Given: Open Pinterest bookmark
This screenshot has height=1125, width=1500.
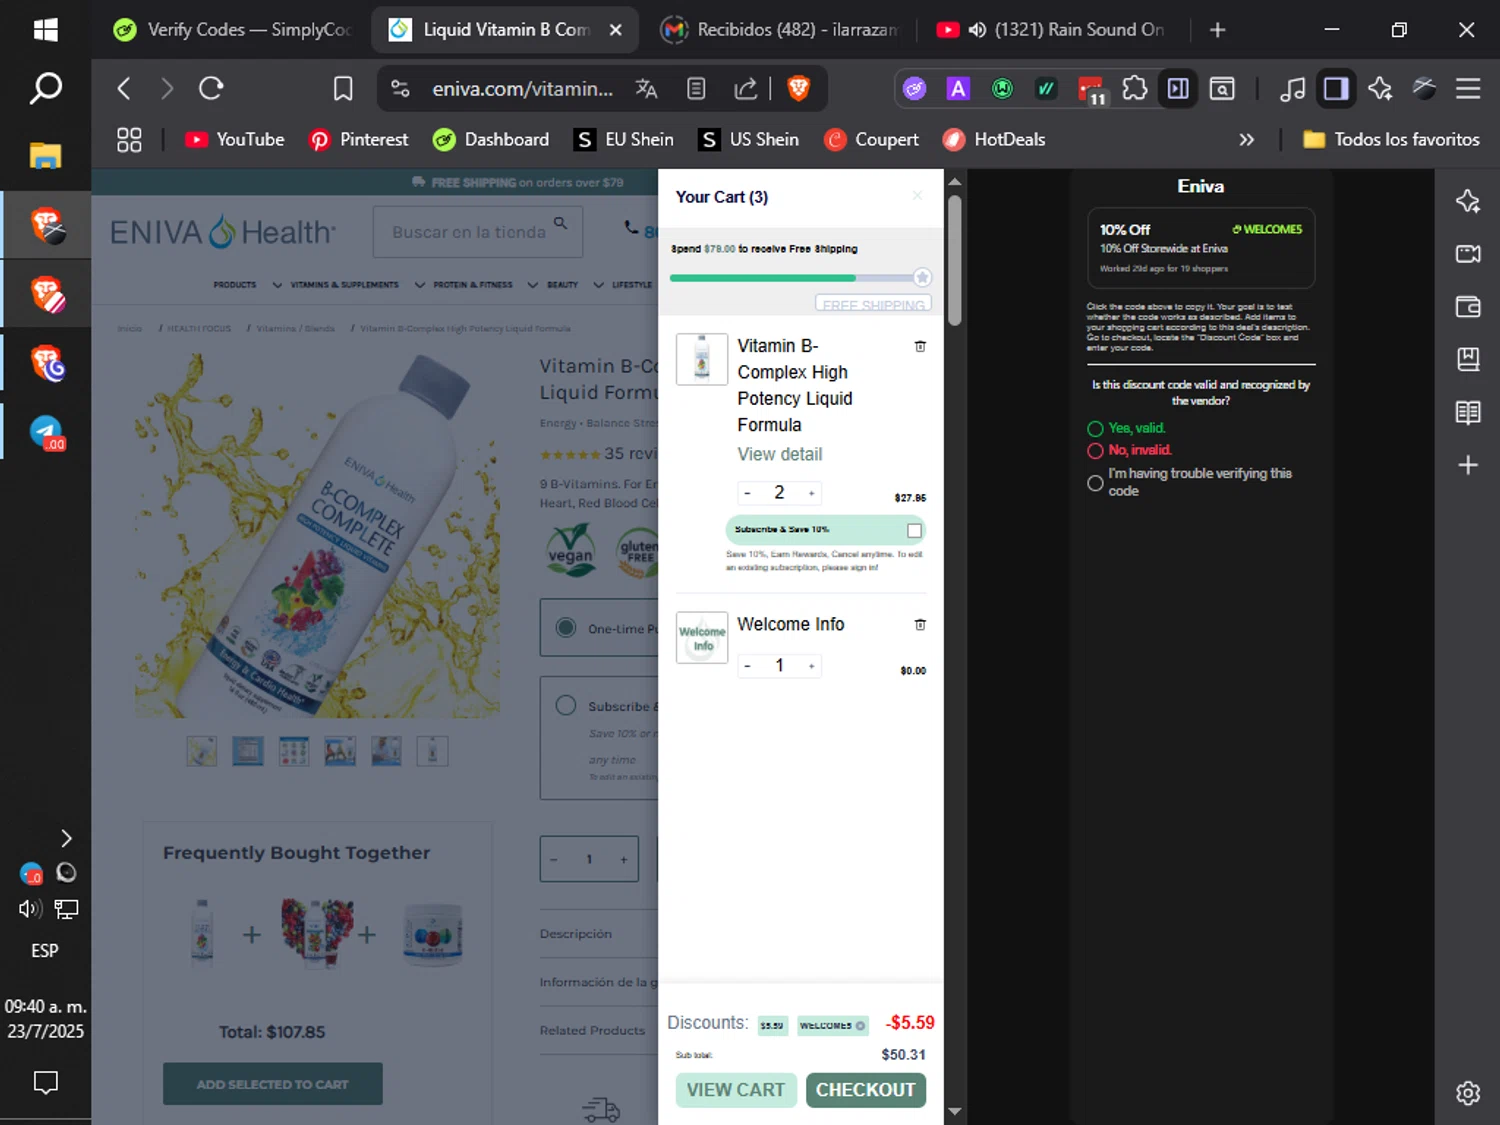Looking at the screenshot, I should coord(359,140).
